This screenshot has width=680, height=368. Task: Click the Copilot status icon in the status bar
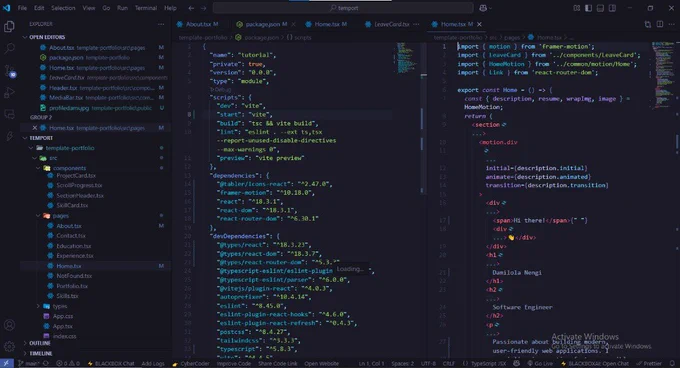[517, 363]
